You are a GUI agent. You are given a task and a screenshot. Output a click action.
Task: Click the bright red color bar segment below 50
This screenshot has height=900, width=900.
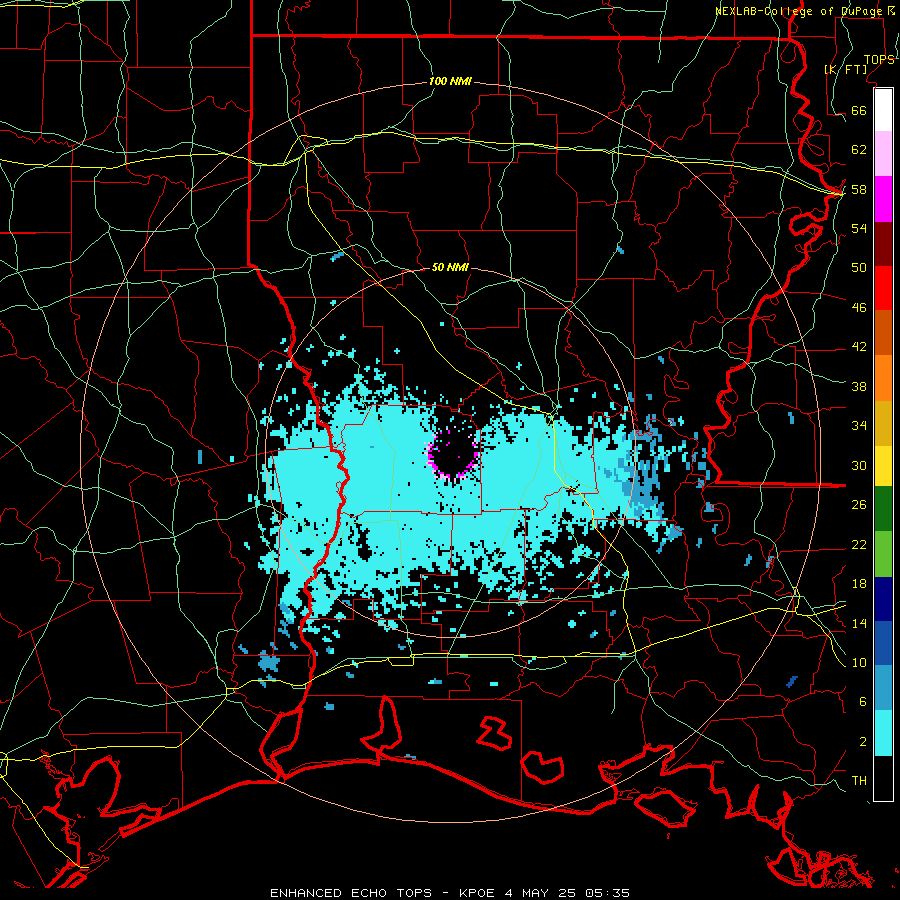tap(883, 288)
